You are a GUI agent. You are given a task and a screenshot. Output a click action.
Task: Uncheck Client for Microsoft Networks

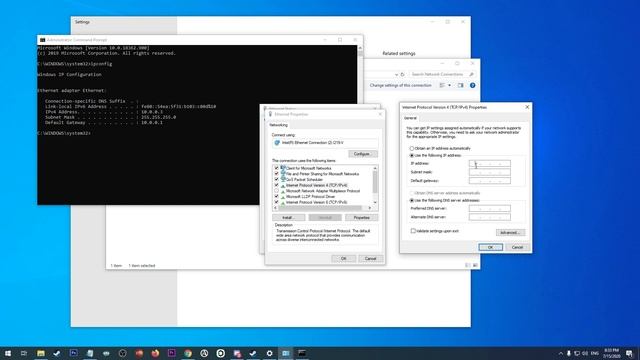(276, 168)
